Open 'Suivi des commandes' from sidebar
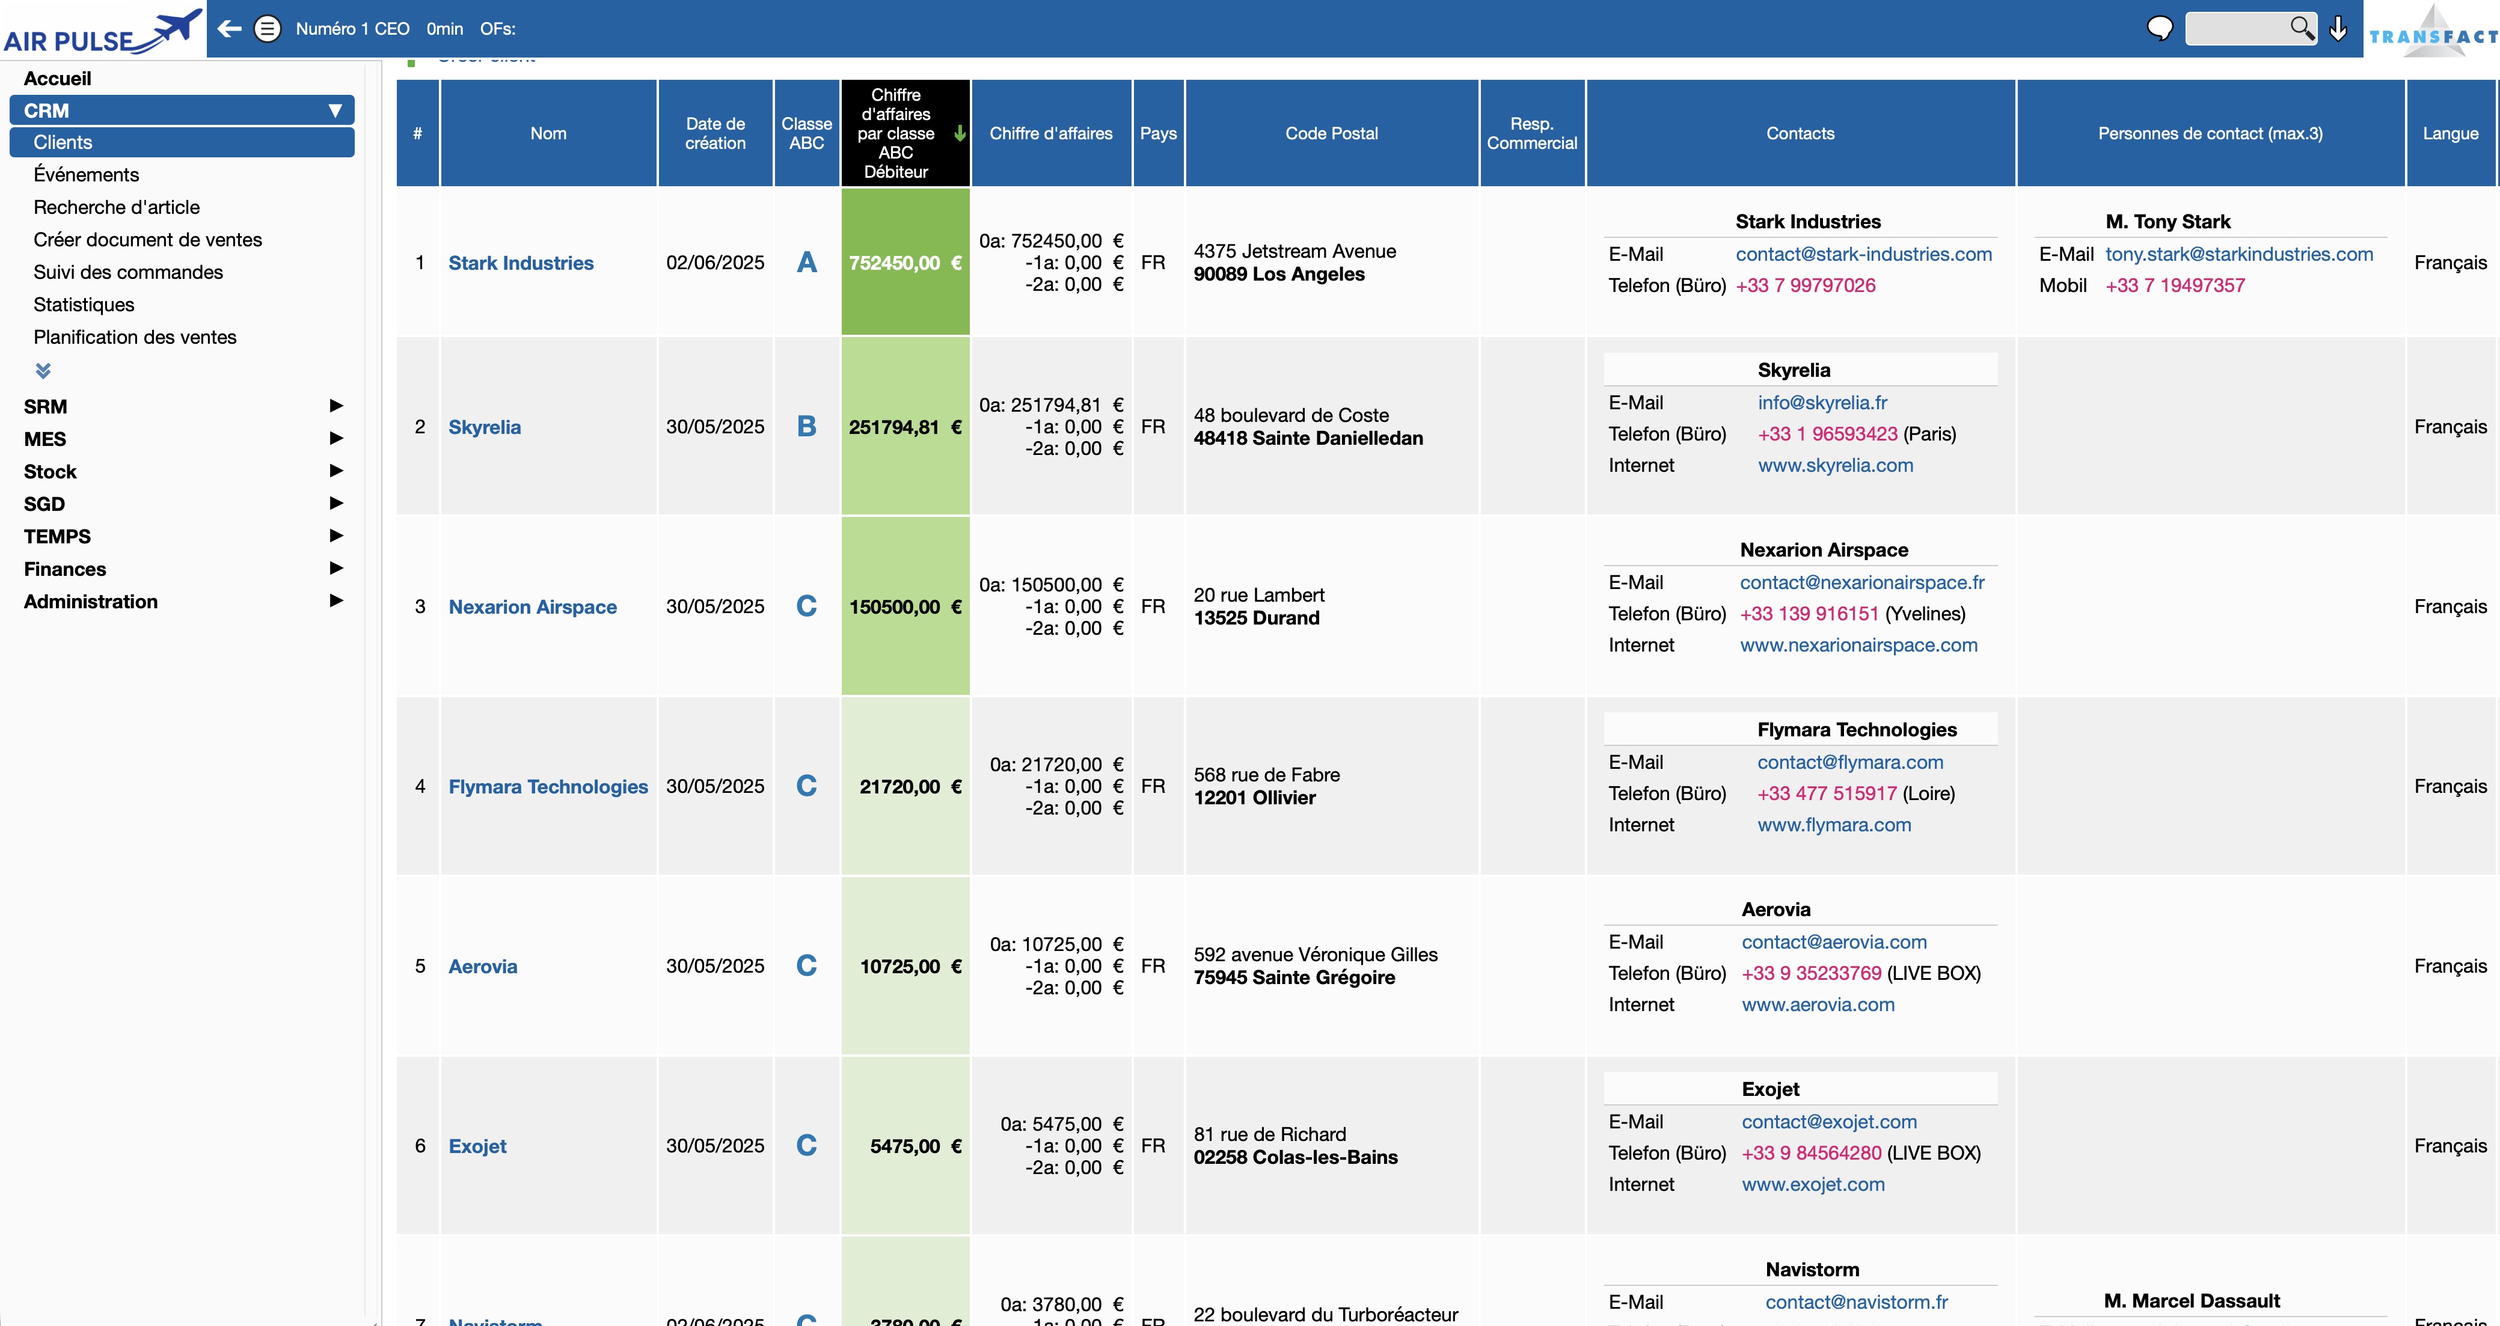 [128, 271]
